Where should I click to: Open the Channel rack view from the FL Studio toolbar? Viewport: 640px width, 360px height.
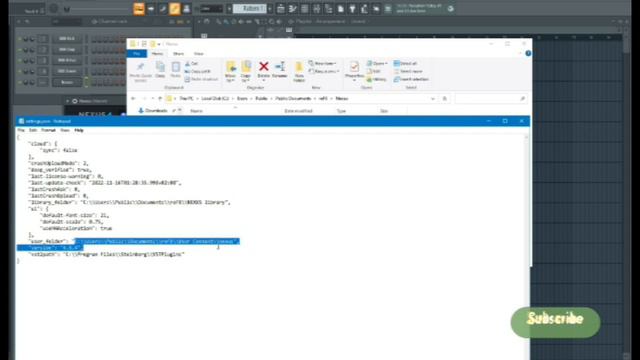coord(304,9)
